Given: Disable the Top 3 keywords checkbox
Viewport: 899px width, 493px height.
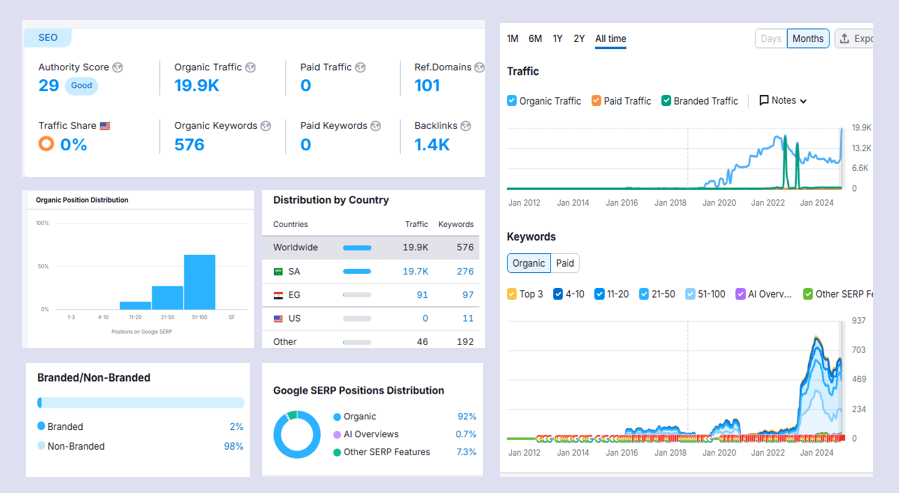Looking at the screenshot, I should point(513,294).
